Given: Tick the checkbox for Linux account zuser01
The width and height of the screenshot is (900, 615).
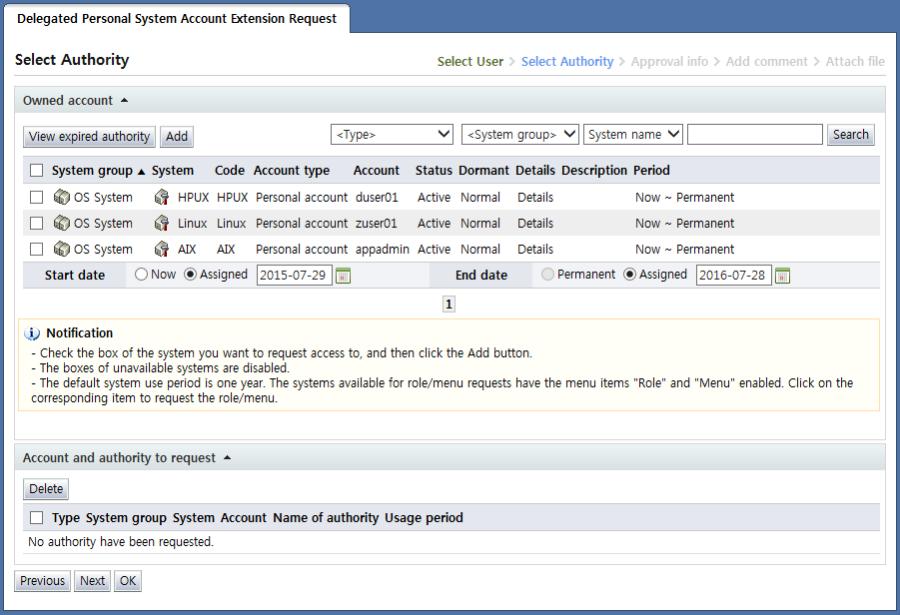Looking at the screenshot, I should tap(37, 224).
